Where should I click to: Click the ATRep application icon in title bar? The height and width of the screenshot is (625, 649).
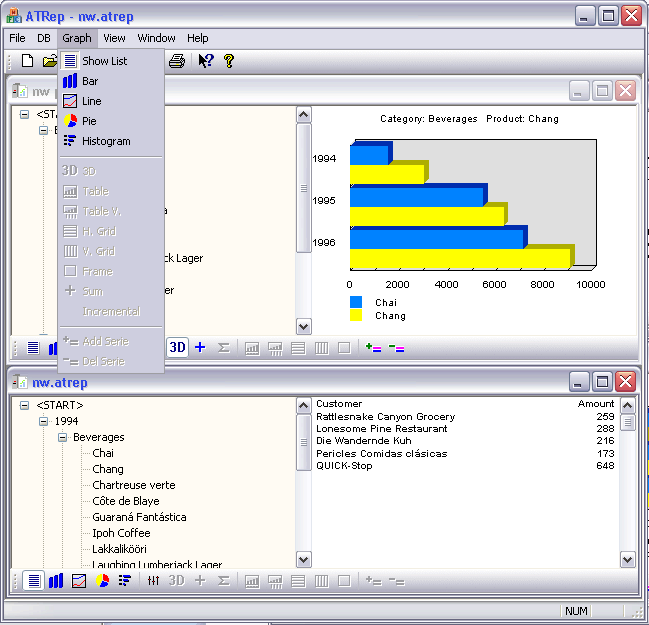[14, 16]
